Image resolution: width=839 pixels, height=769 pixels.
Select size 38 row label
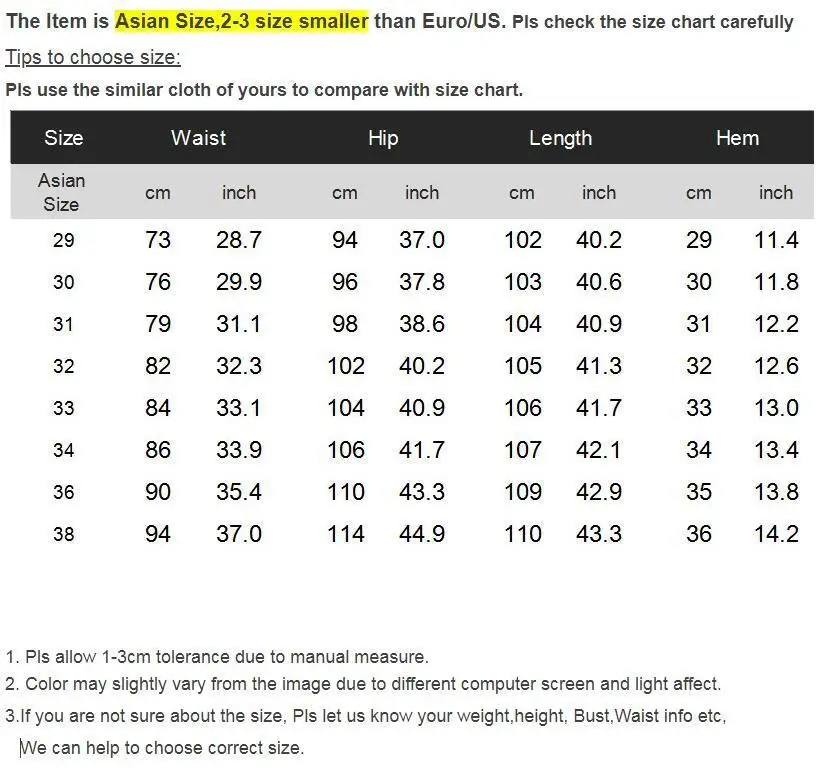64,534
